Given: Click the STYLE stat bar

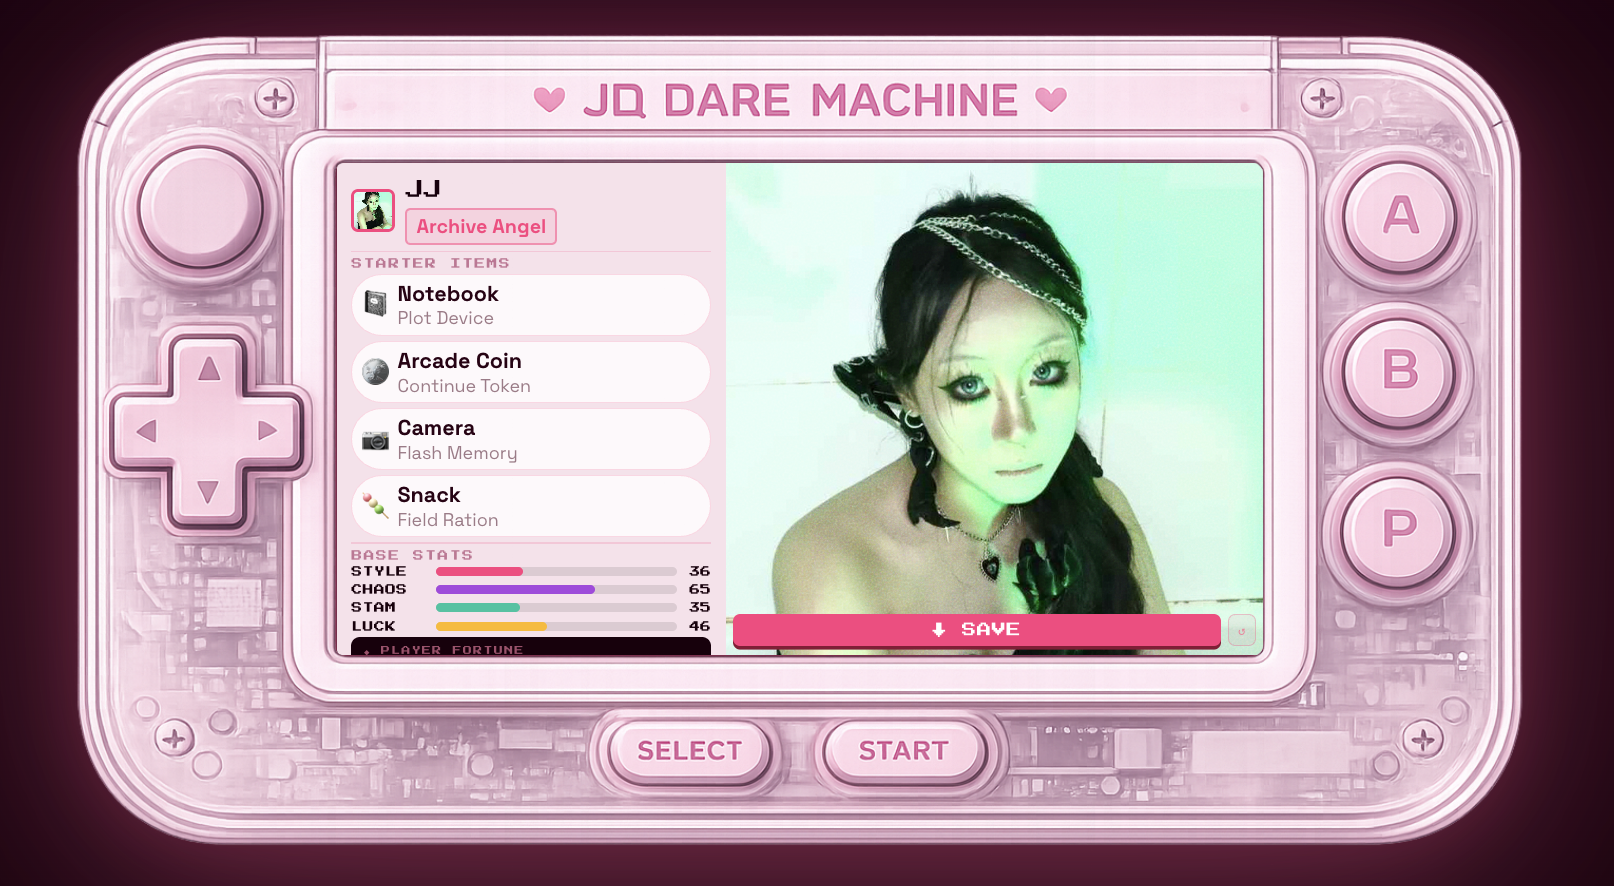Looking at the screenshot, I should (556, 572).
